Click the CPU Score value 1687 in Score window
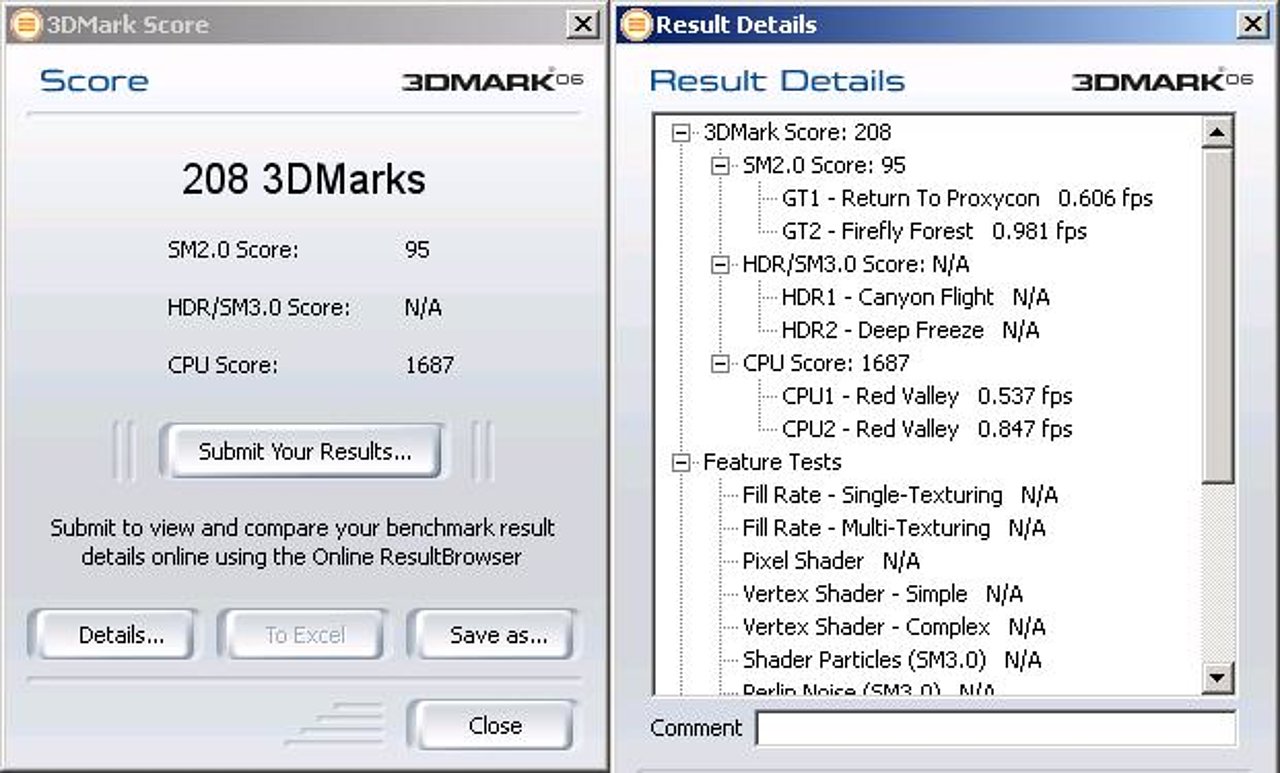 click(x=429, y=365)
